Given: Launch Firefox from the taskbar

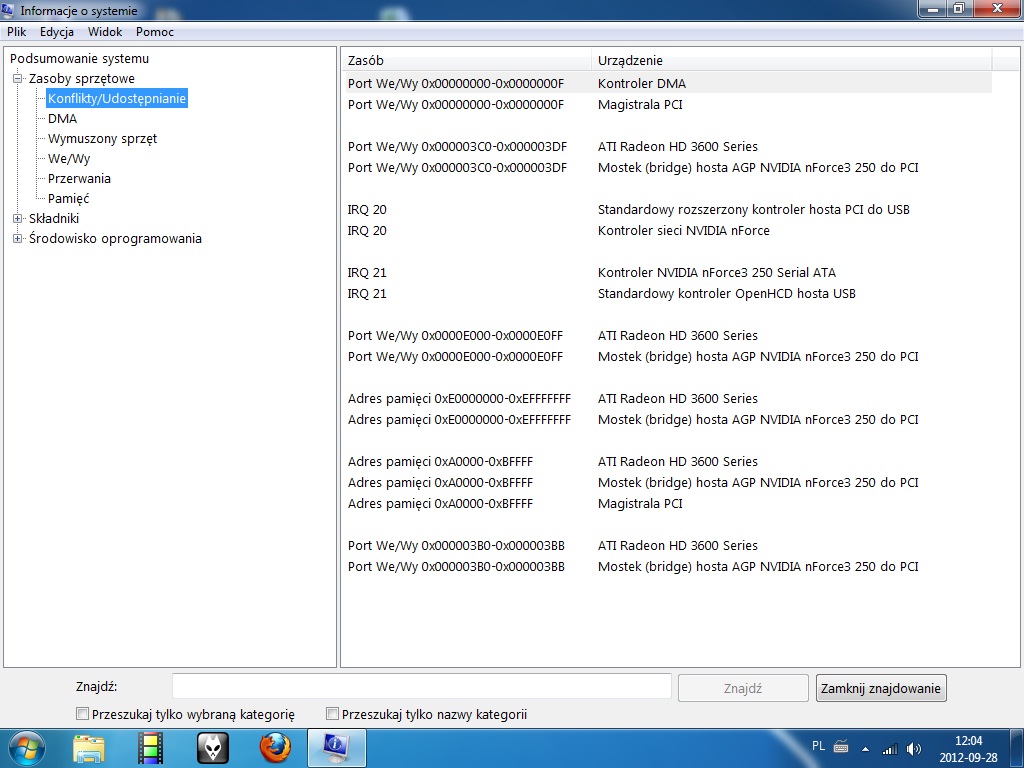Looking at the screenshot, I should tap(275, 748).
